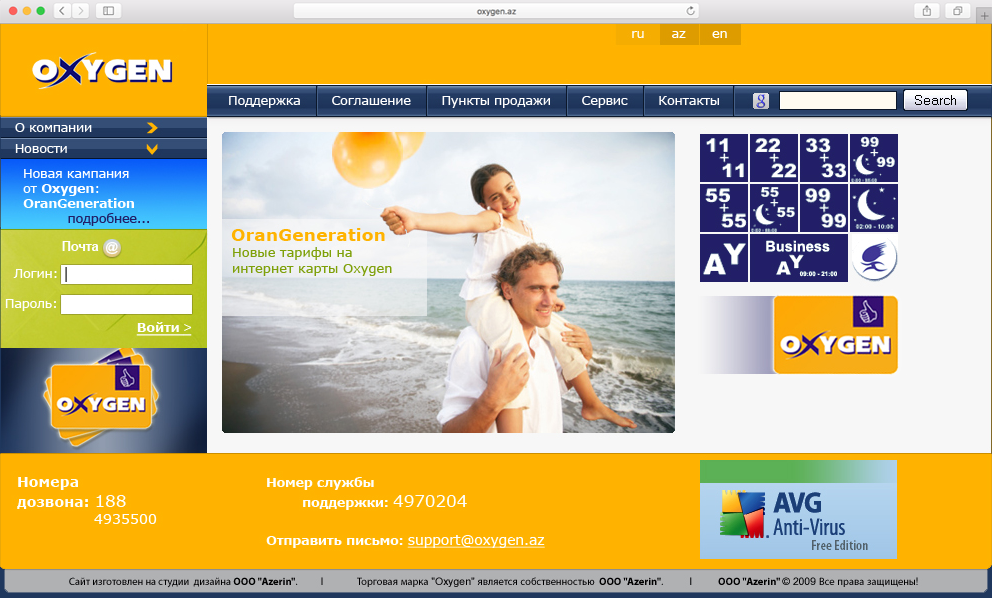The height and width of the screenshot is (598, 992).
Task: Click the Новые тарифы на интернет карты text
Action: tap(312, 261)
